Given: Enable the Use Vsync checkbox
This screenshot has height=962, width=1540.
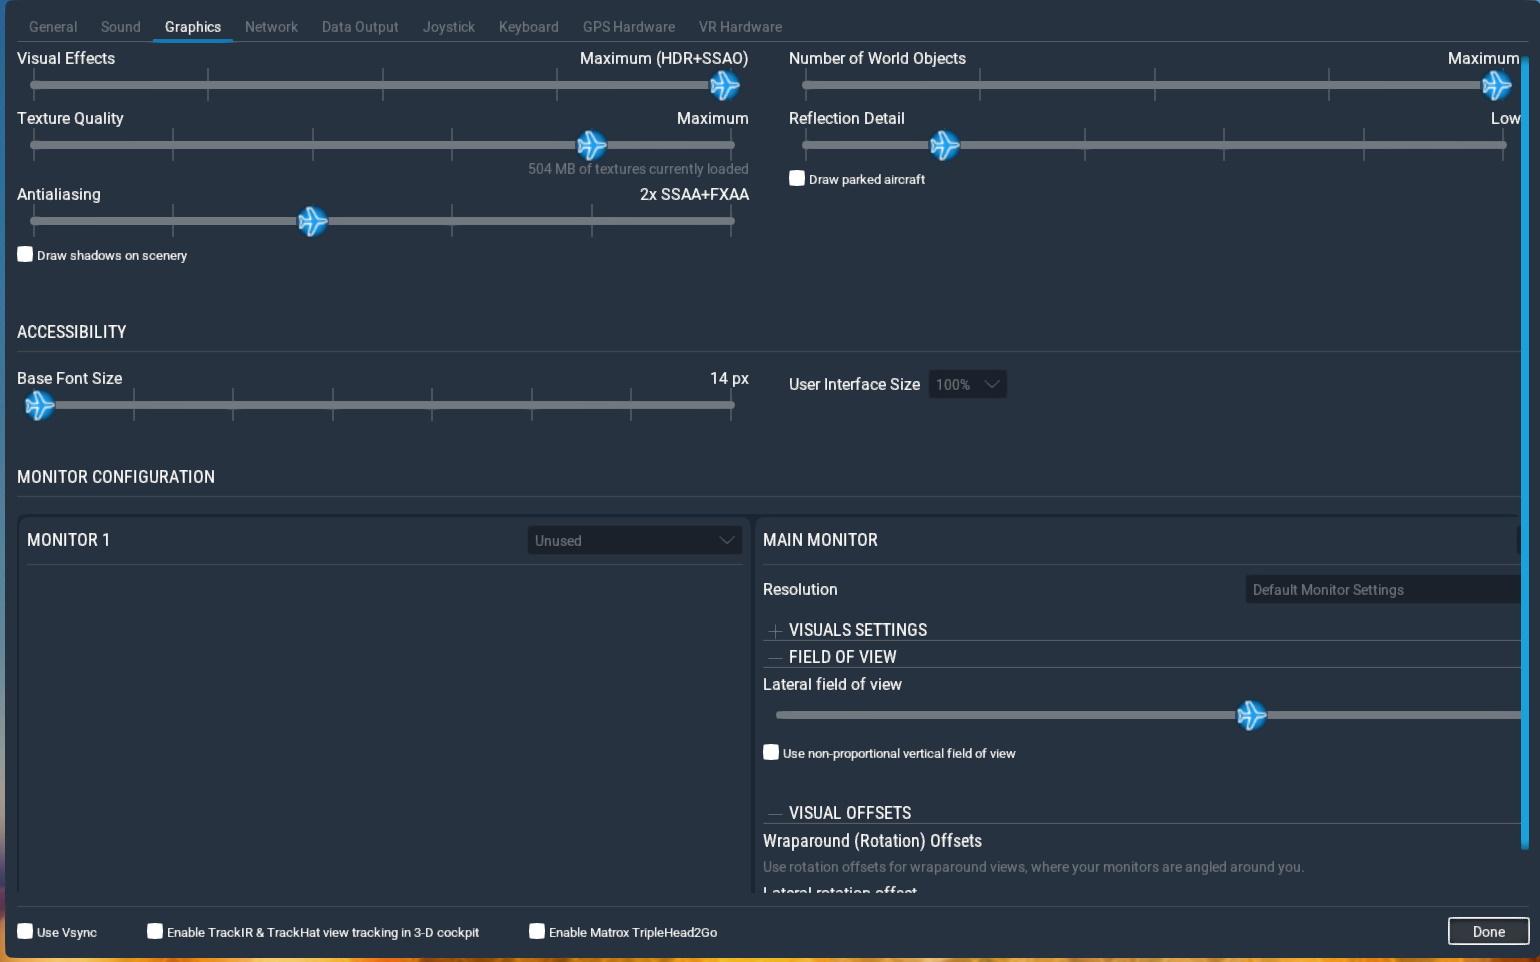Looking at the screenshot, I should coord(25,932).
